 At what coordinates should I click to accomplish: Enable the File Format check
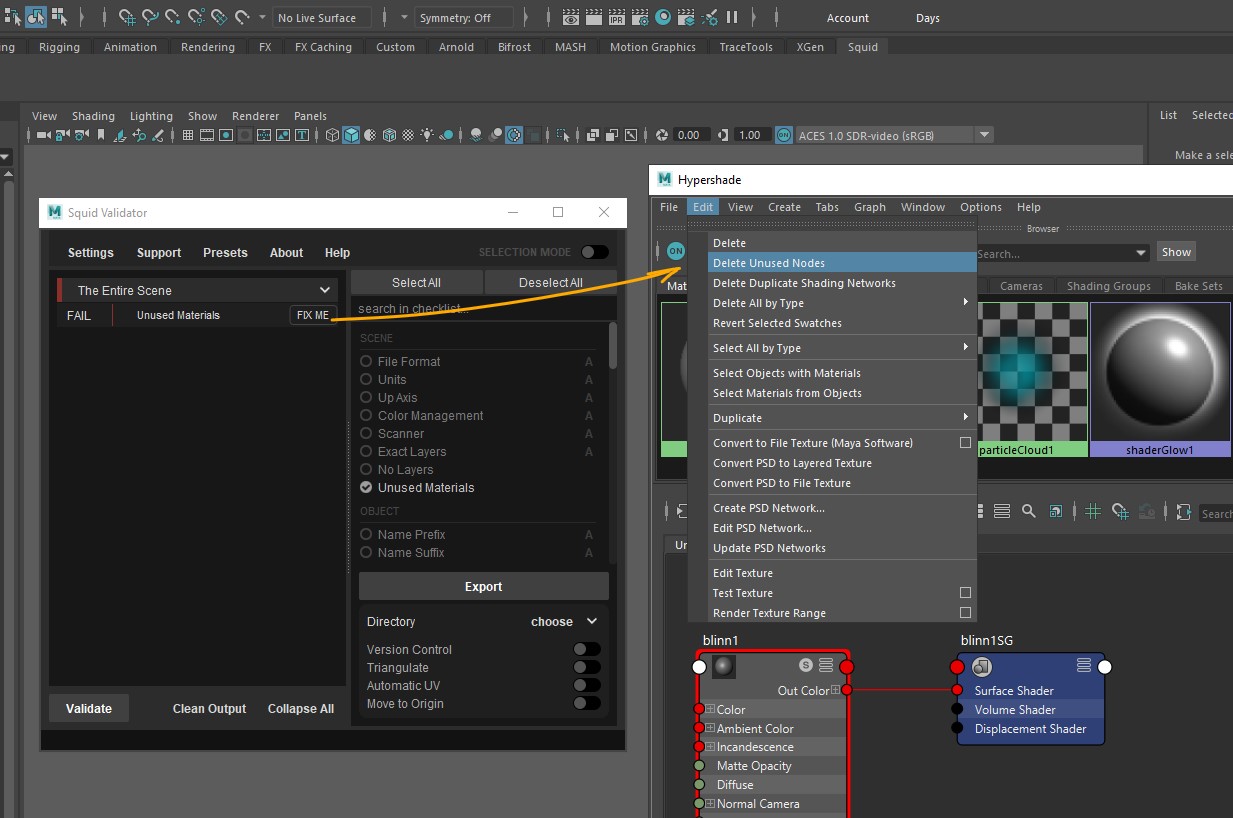click(366, 362)
